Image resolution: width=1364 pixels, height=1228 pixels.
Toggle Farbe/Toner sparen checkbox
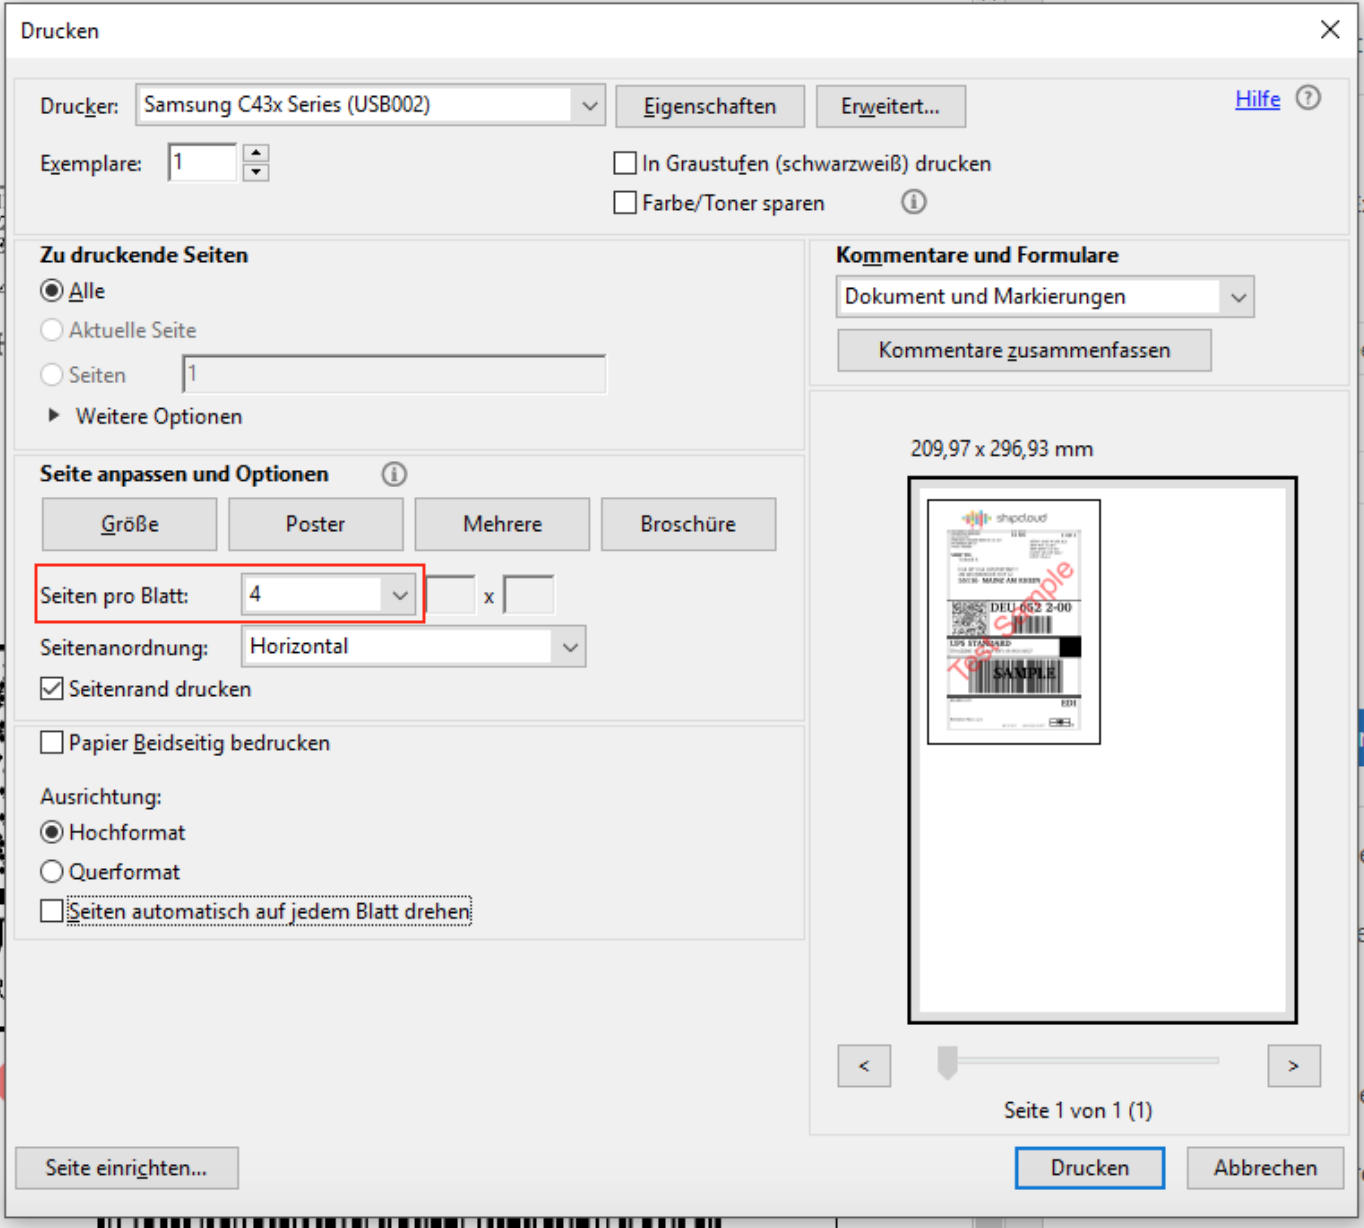(625, 203)
